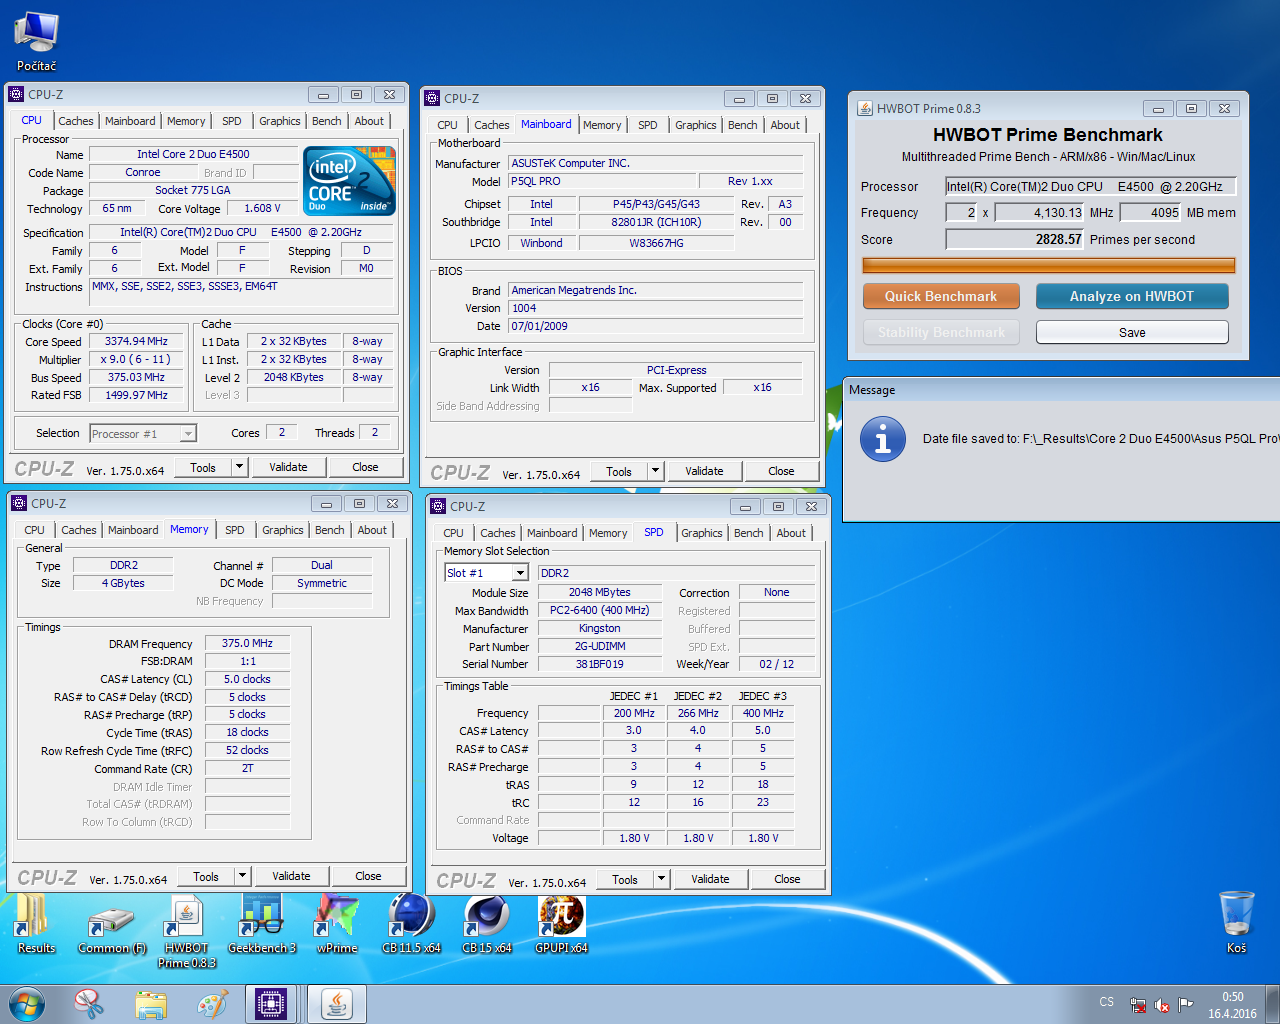Launch CB 15 x64 shortcut
The width and height of the screenshot is (1280, 1024).
(487, 925)
